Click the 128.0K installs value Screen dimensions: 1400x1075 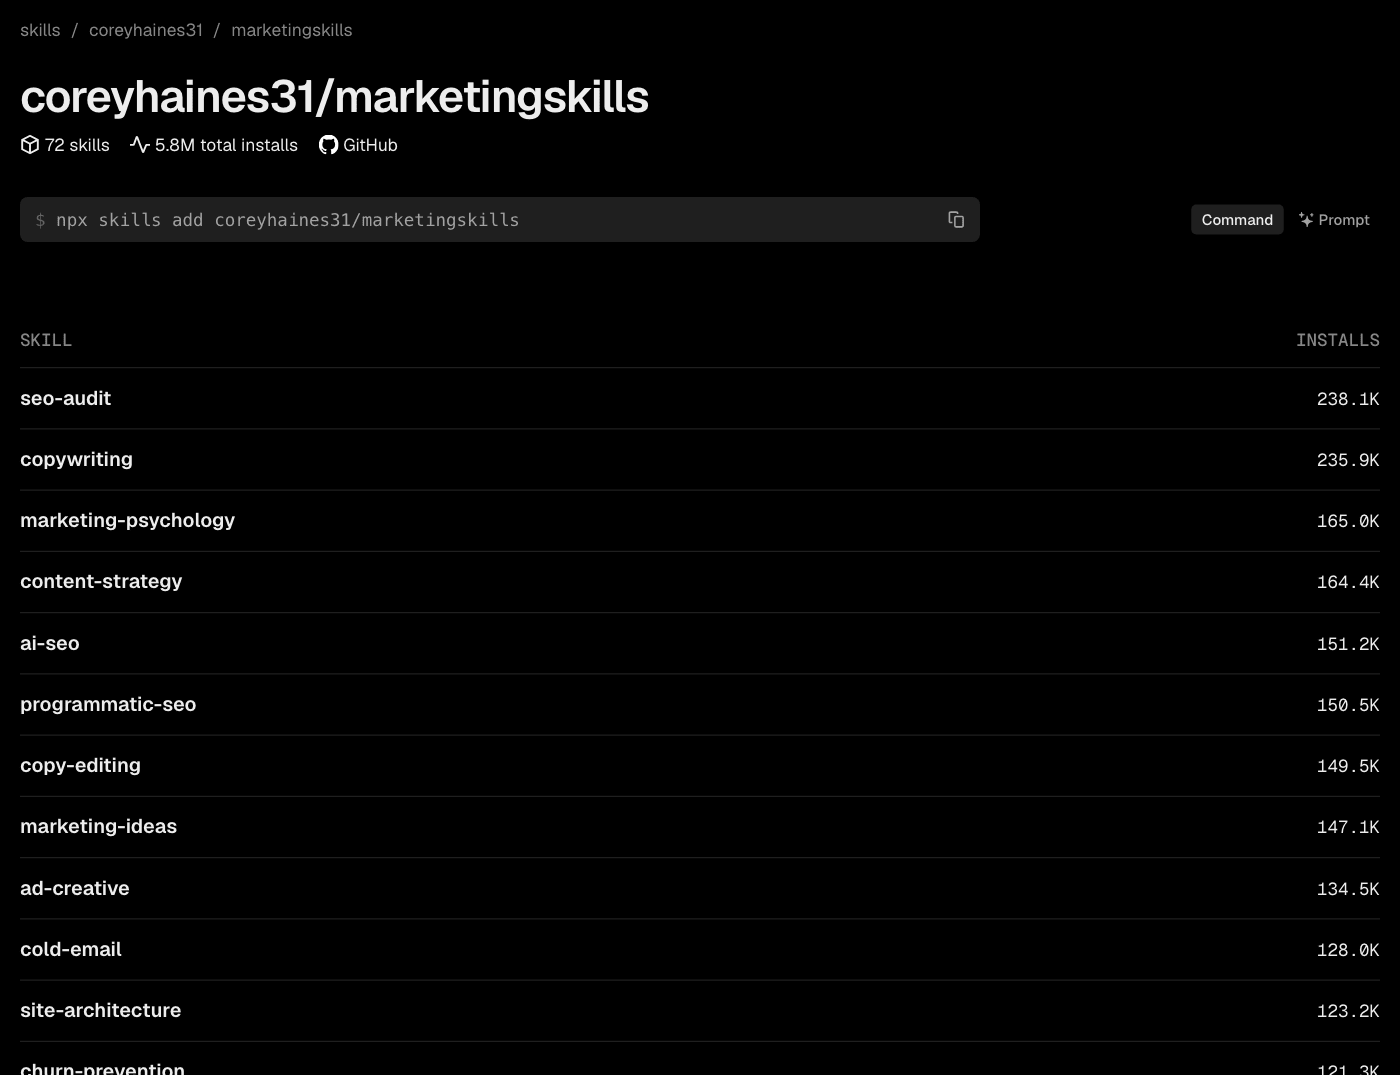coord(1348,950)
